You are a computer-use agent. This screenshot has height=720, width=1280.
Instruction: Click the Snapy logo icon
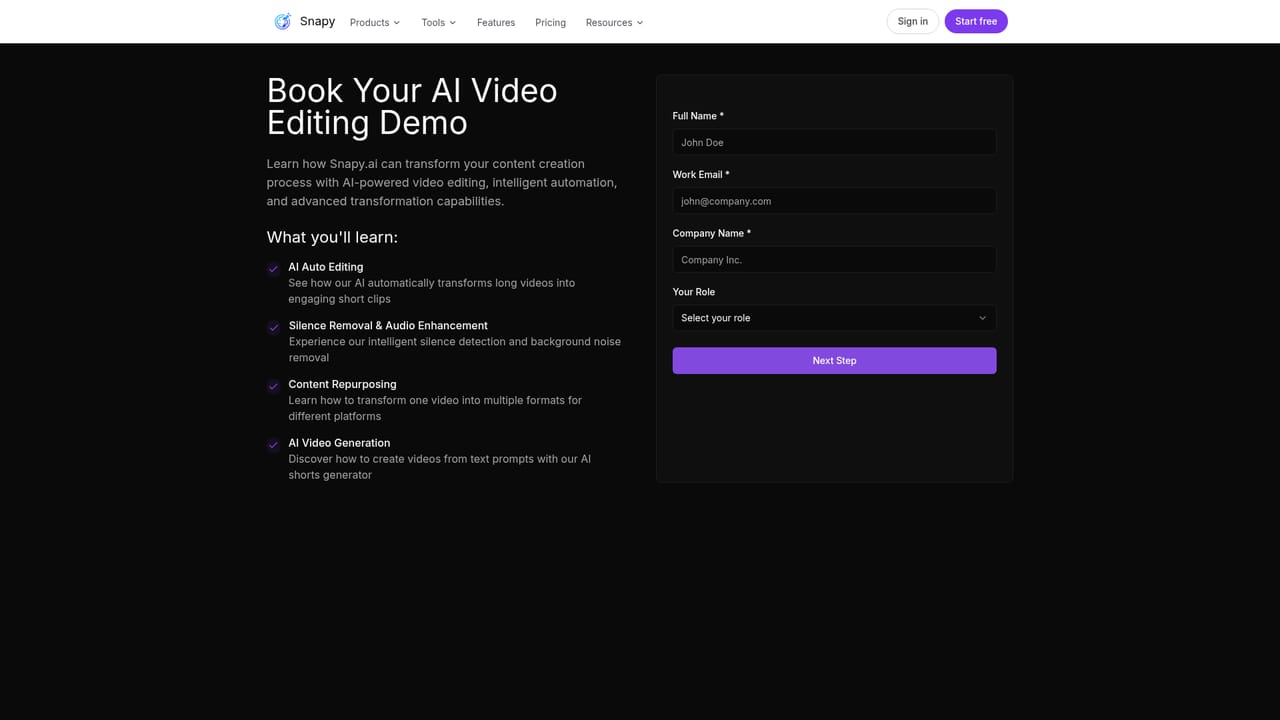click(283, 21)
